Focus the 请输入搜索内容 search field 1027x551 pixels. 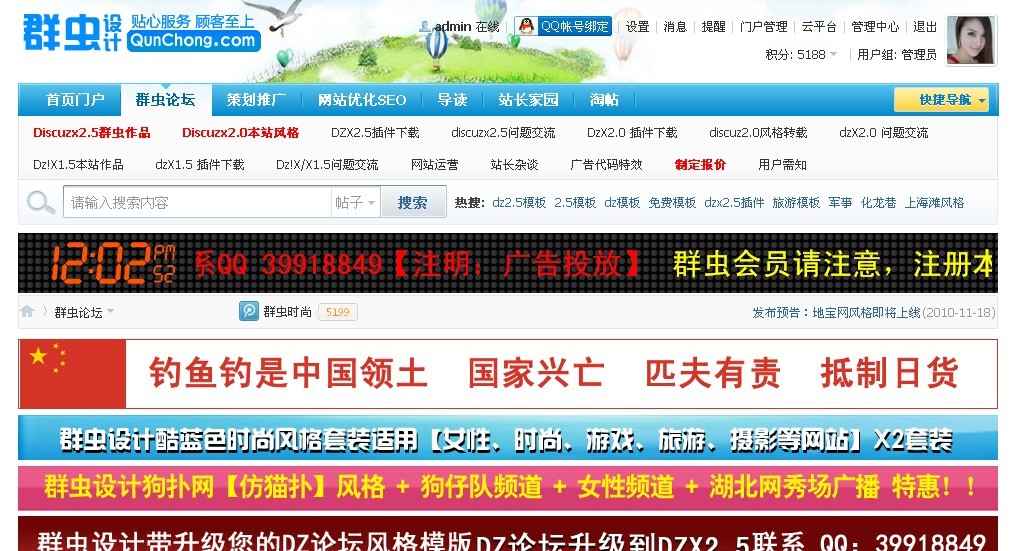[196, 202]
